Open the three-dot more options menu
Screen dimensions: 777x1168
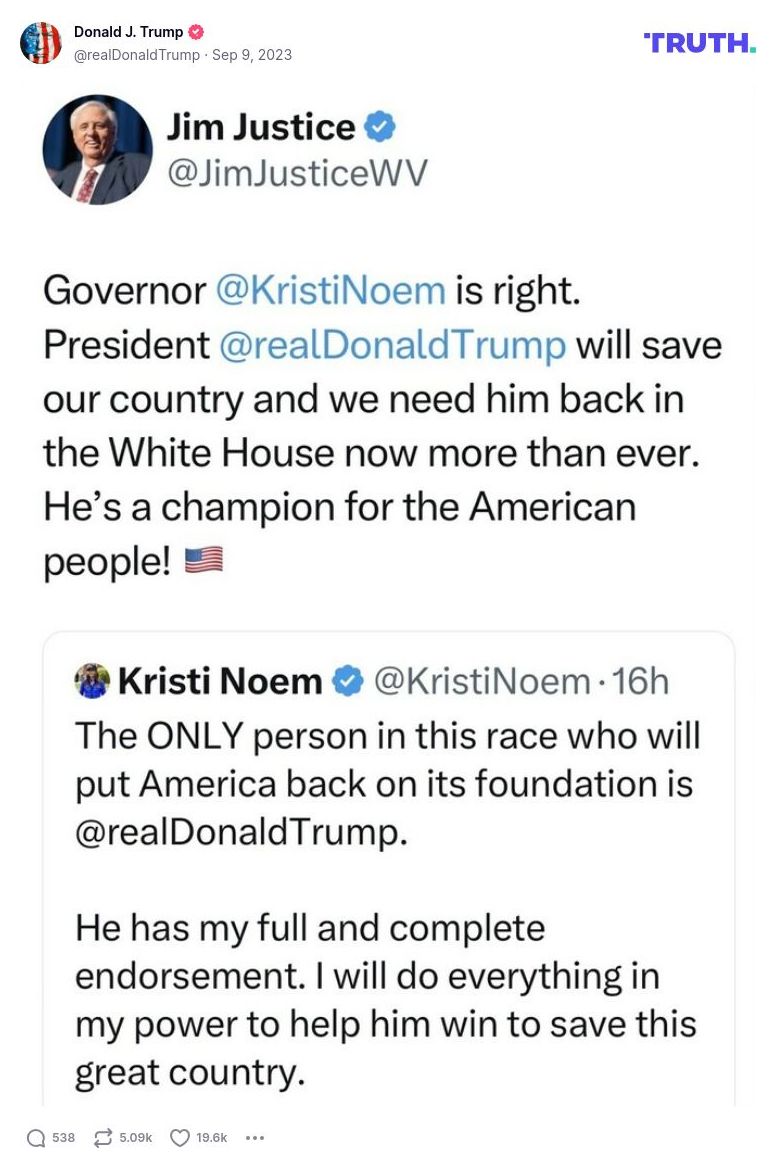[x=255, y=1138]
